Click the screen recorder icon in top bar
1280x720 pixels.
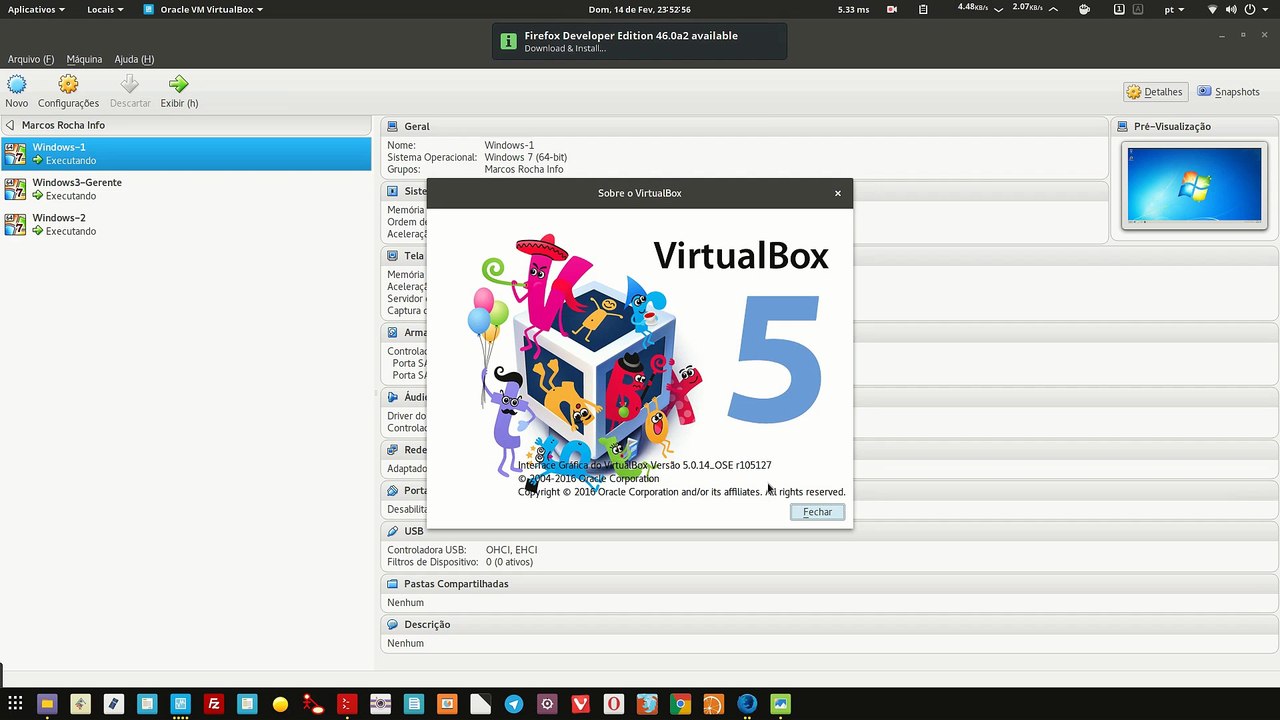point(894,9)
